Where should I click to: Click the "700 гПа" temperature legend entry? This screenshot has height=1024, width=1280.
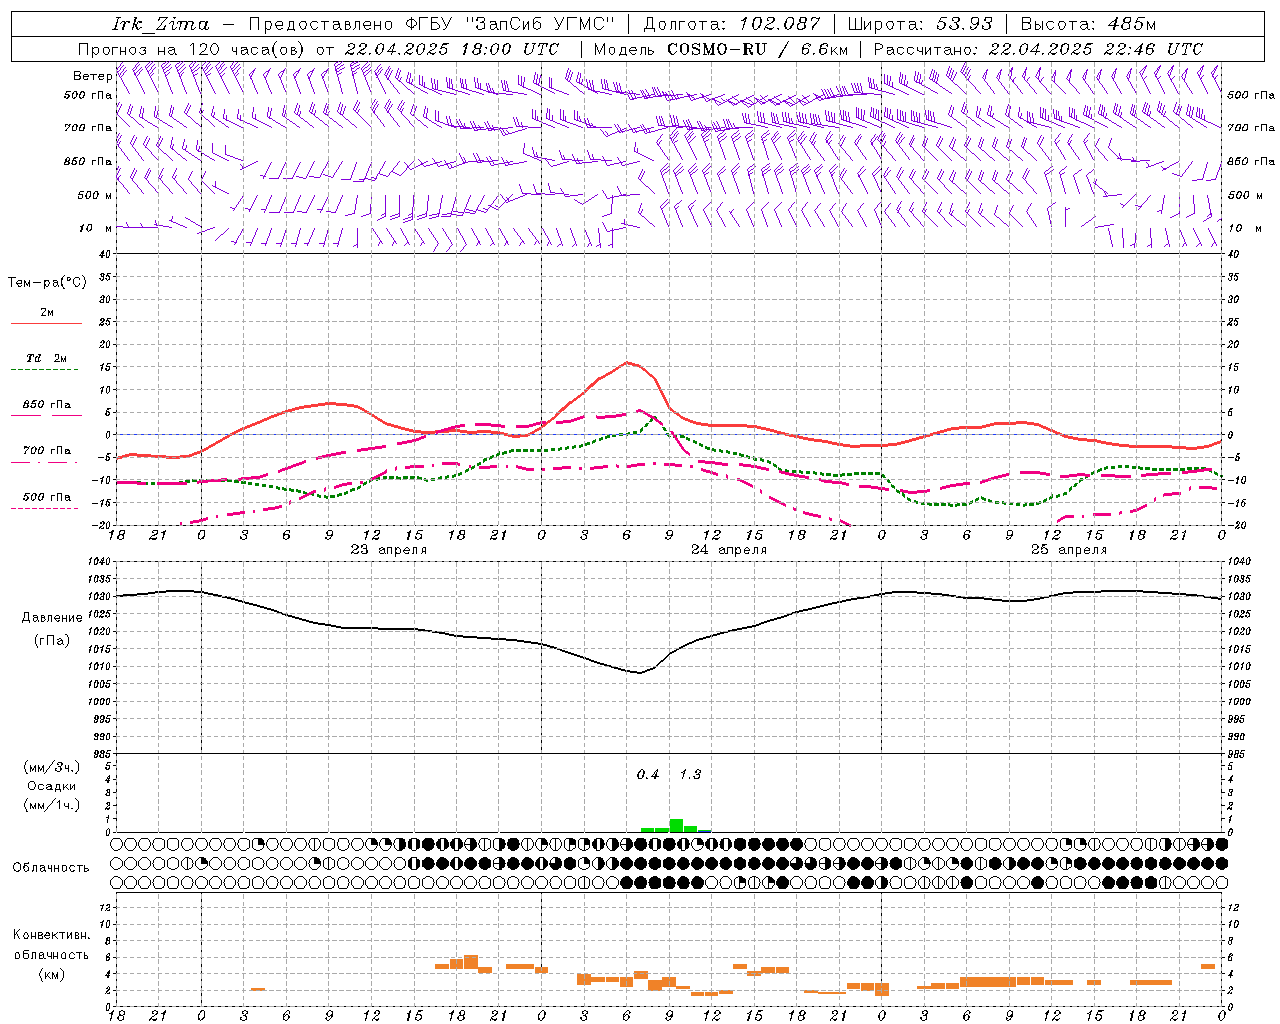coord(47,450)
